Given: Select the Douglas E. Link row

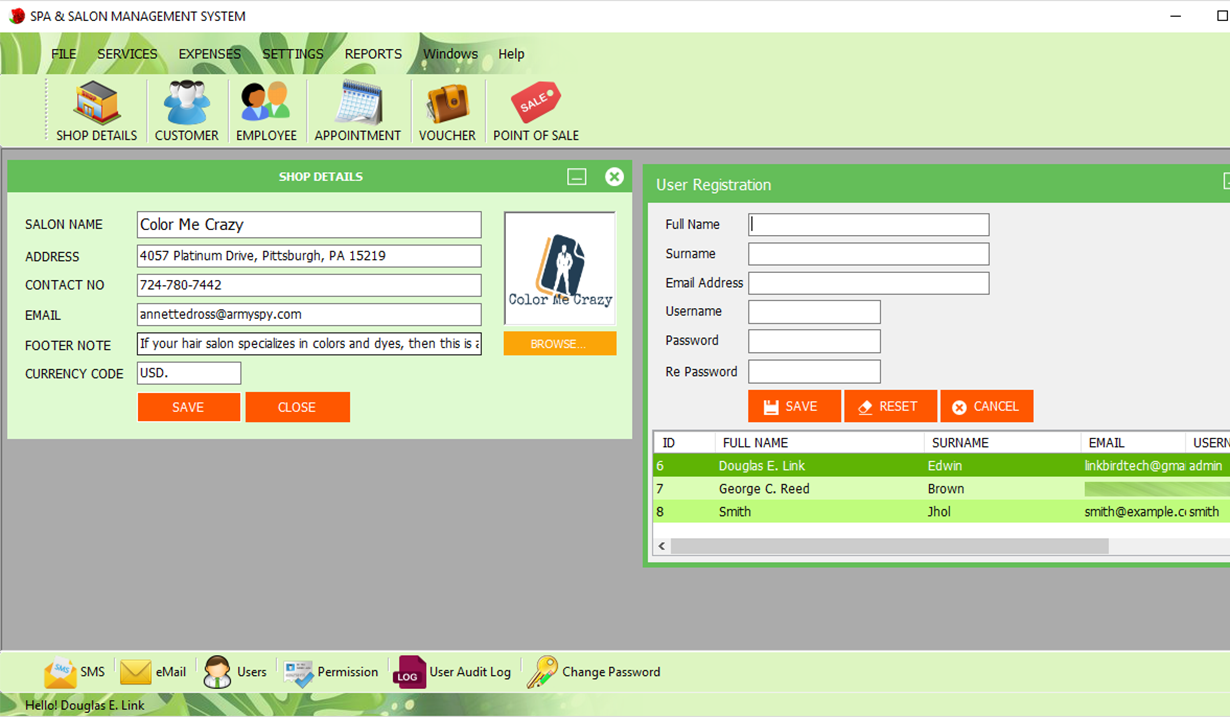Looking at the screenshot, I should (941, 466).
